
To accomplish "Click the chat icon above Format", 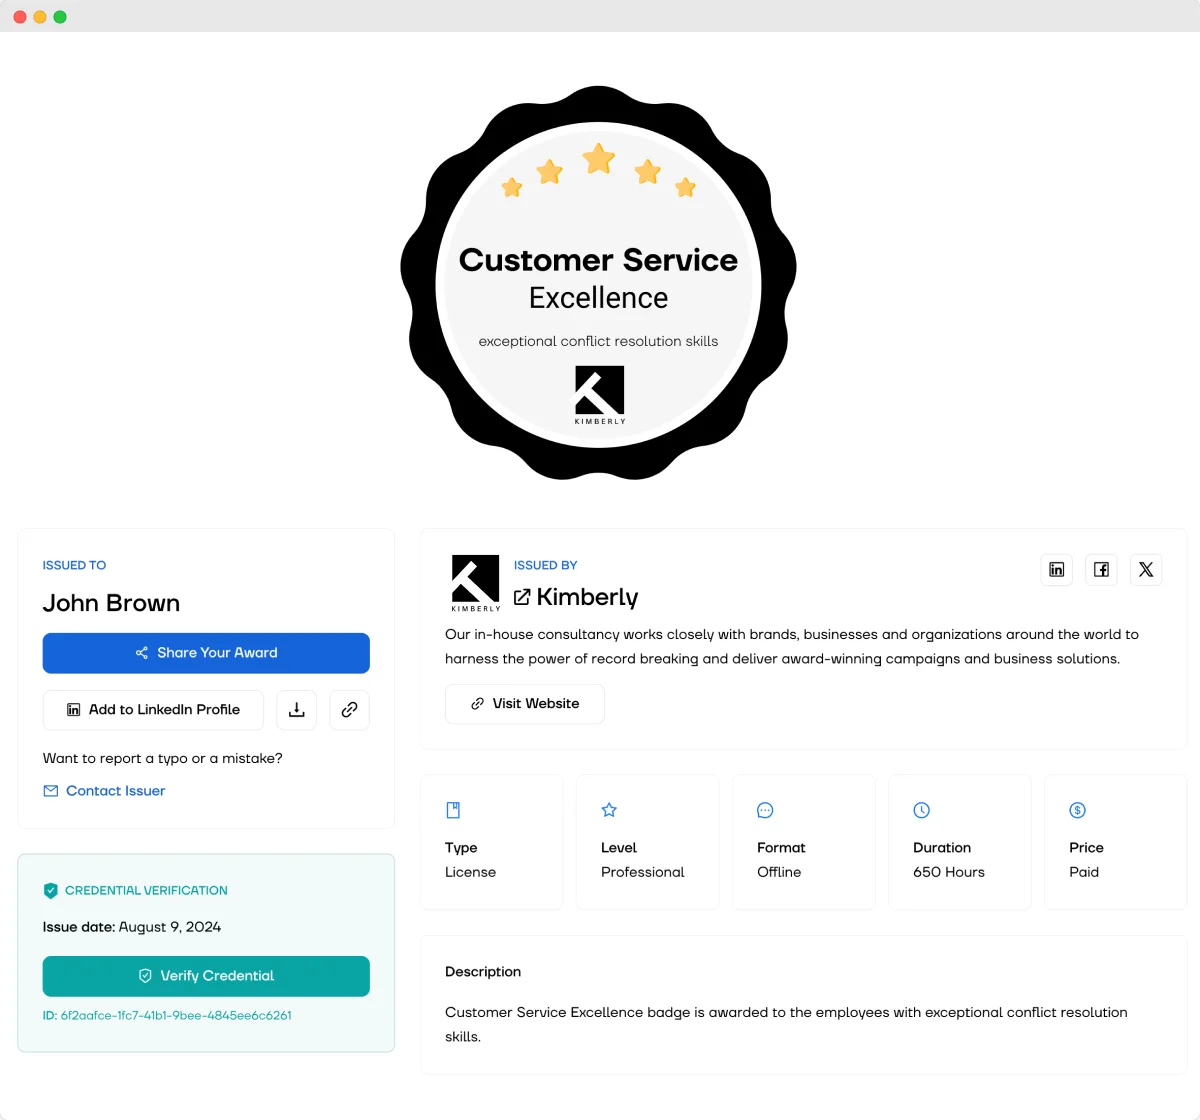I will 765,810.
